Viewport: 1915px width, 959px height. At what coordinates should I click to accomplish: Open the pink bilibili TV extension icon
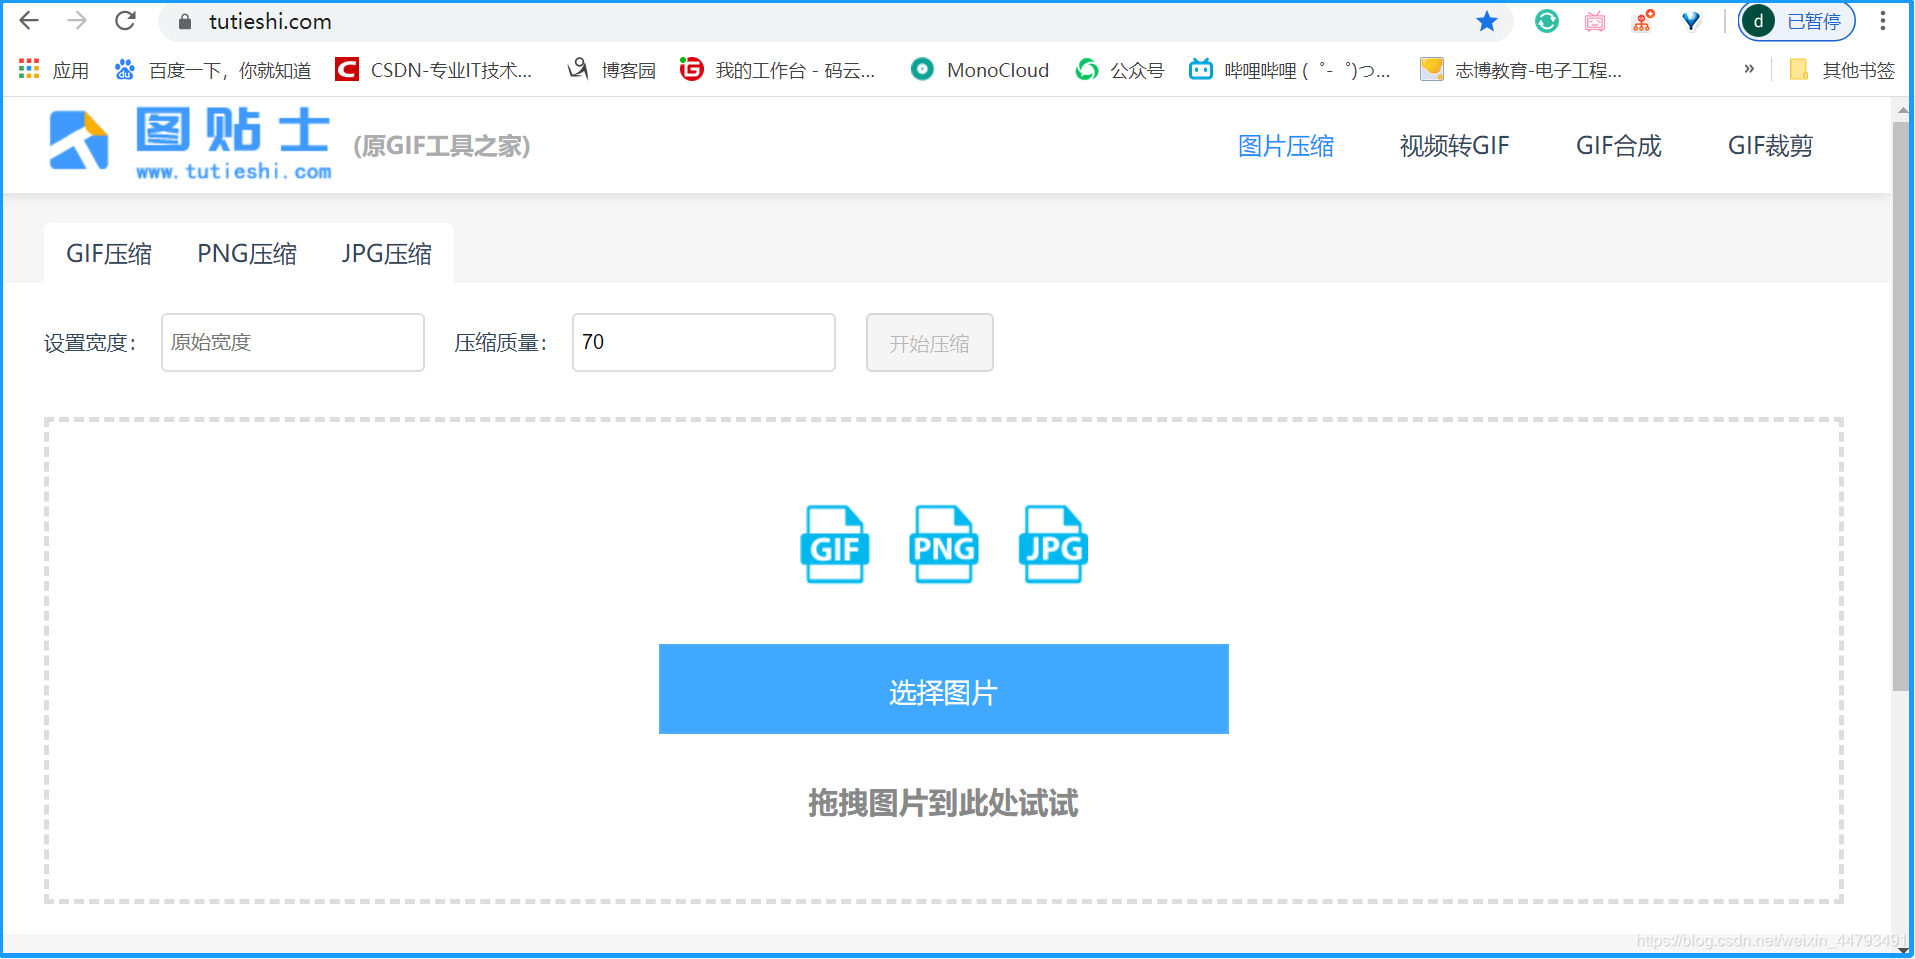coord(1595,21)
